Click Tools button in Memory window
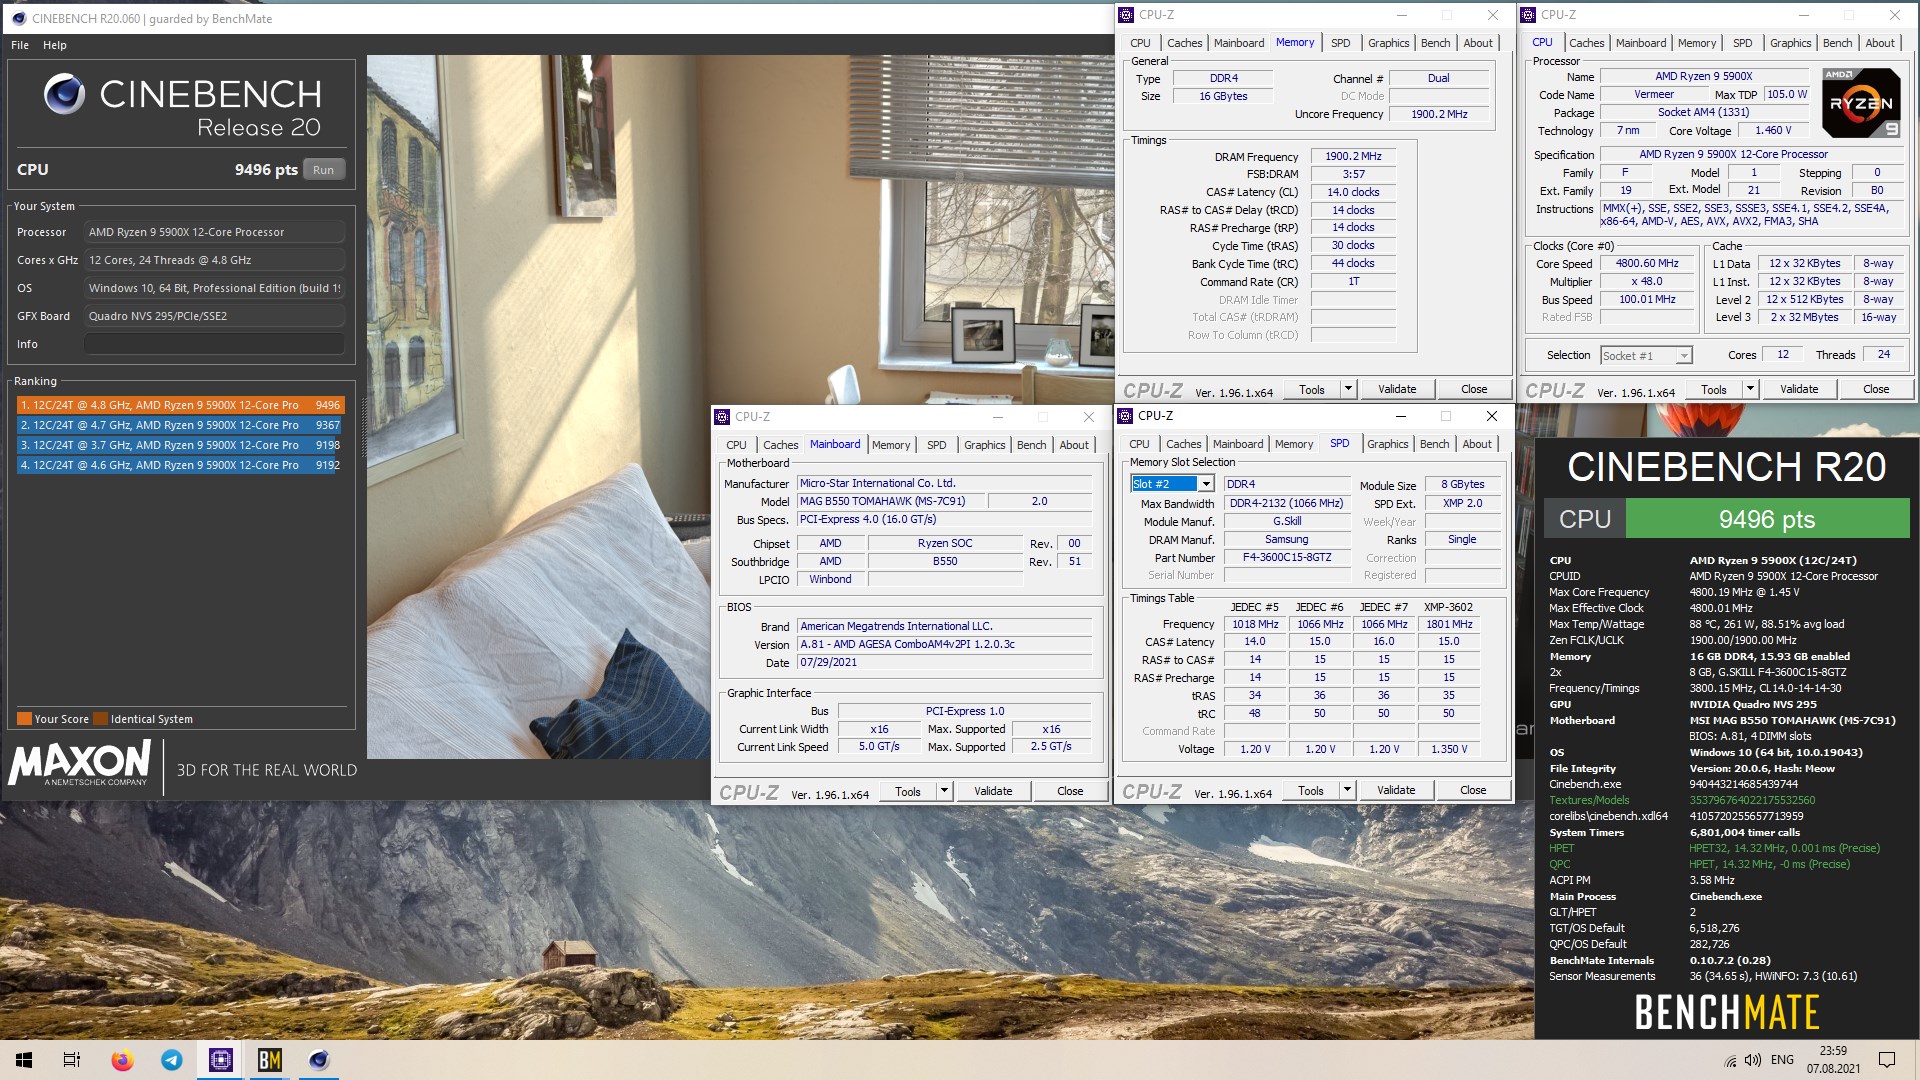This screenshot has width=1920, height=1080. coord(1311,389)
